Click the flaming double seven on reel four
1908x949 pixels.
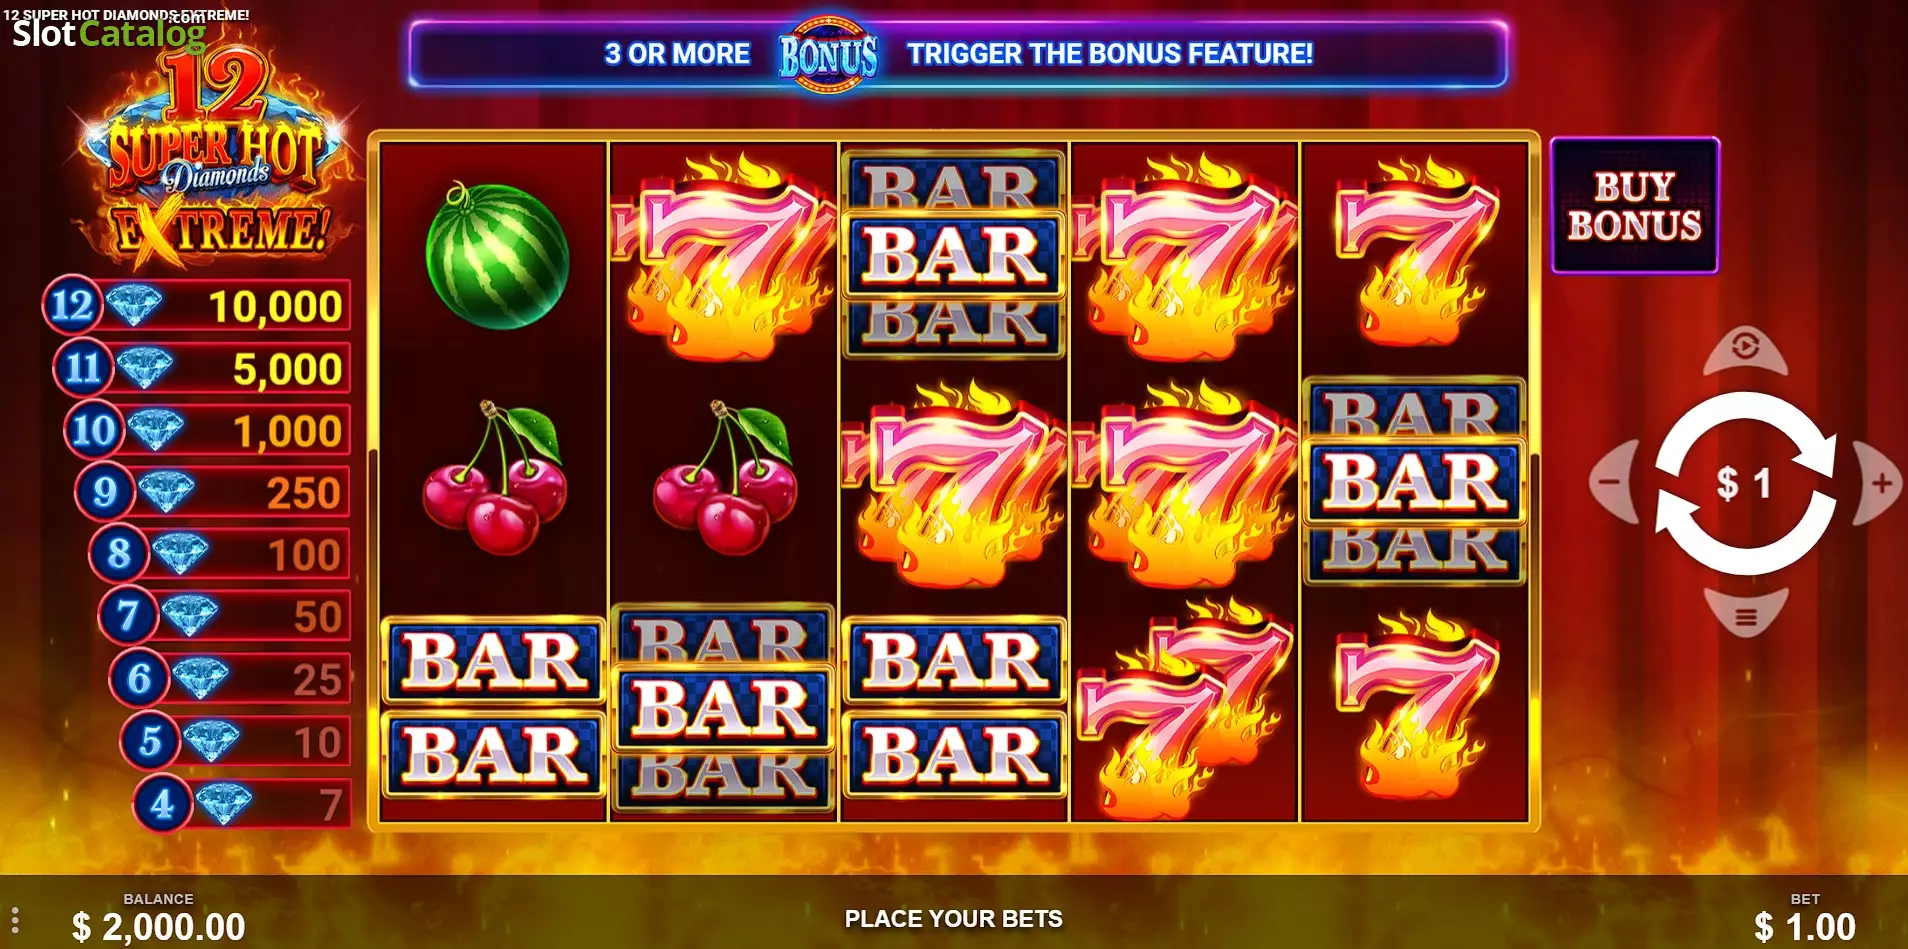[x=1184, y=705]
